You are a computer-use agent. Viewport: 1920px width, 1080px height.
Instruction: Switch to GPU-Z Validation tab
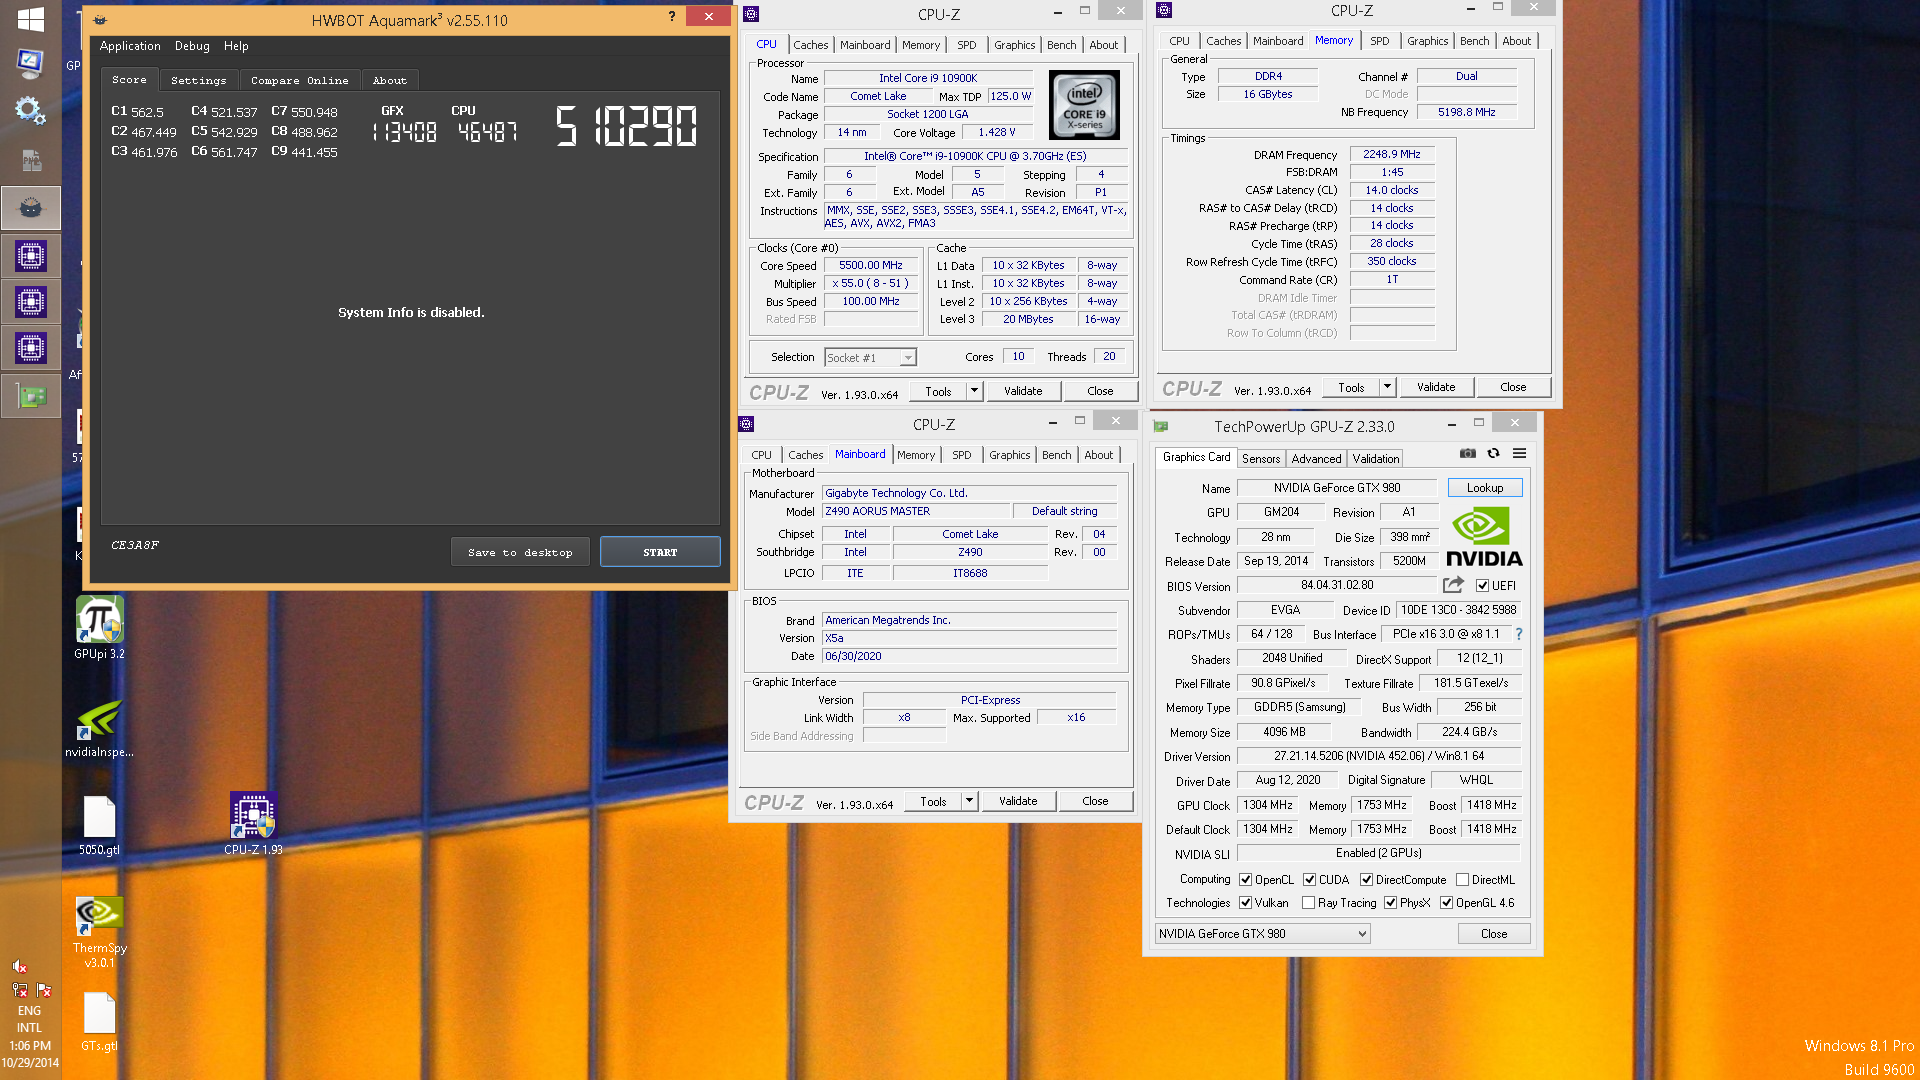(1376, 459)
